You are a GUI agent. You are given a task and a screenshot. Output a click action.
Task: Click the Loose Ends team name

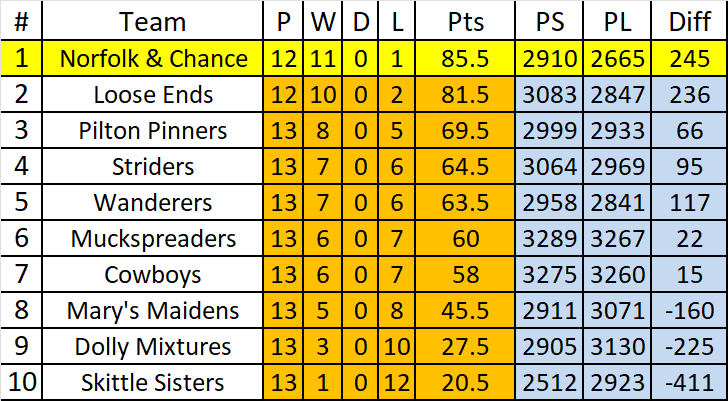pos(153,95)
